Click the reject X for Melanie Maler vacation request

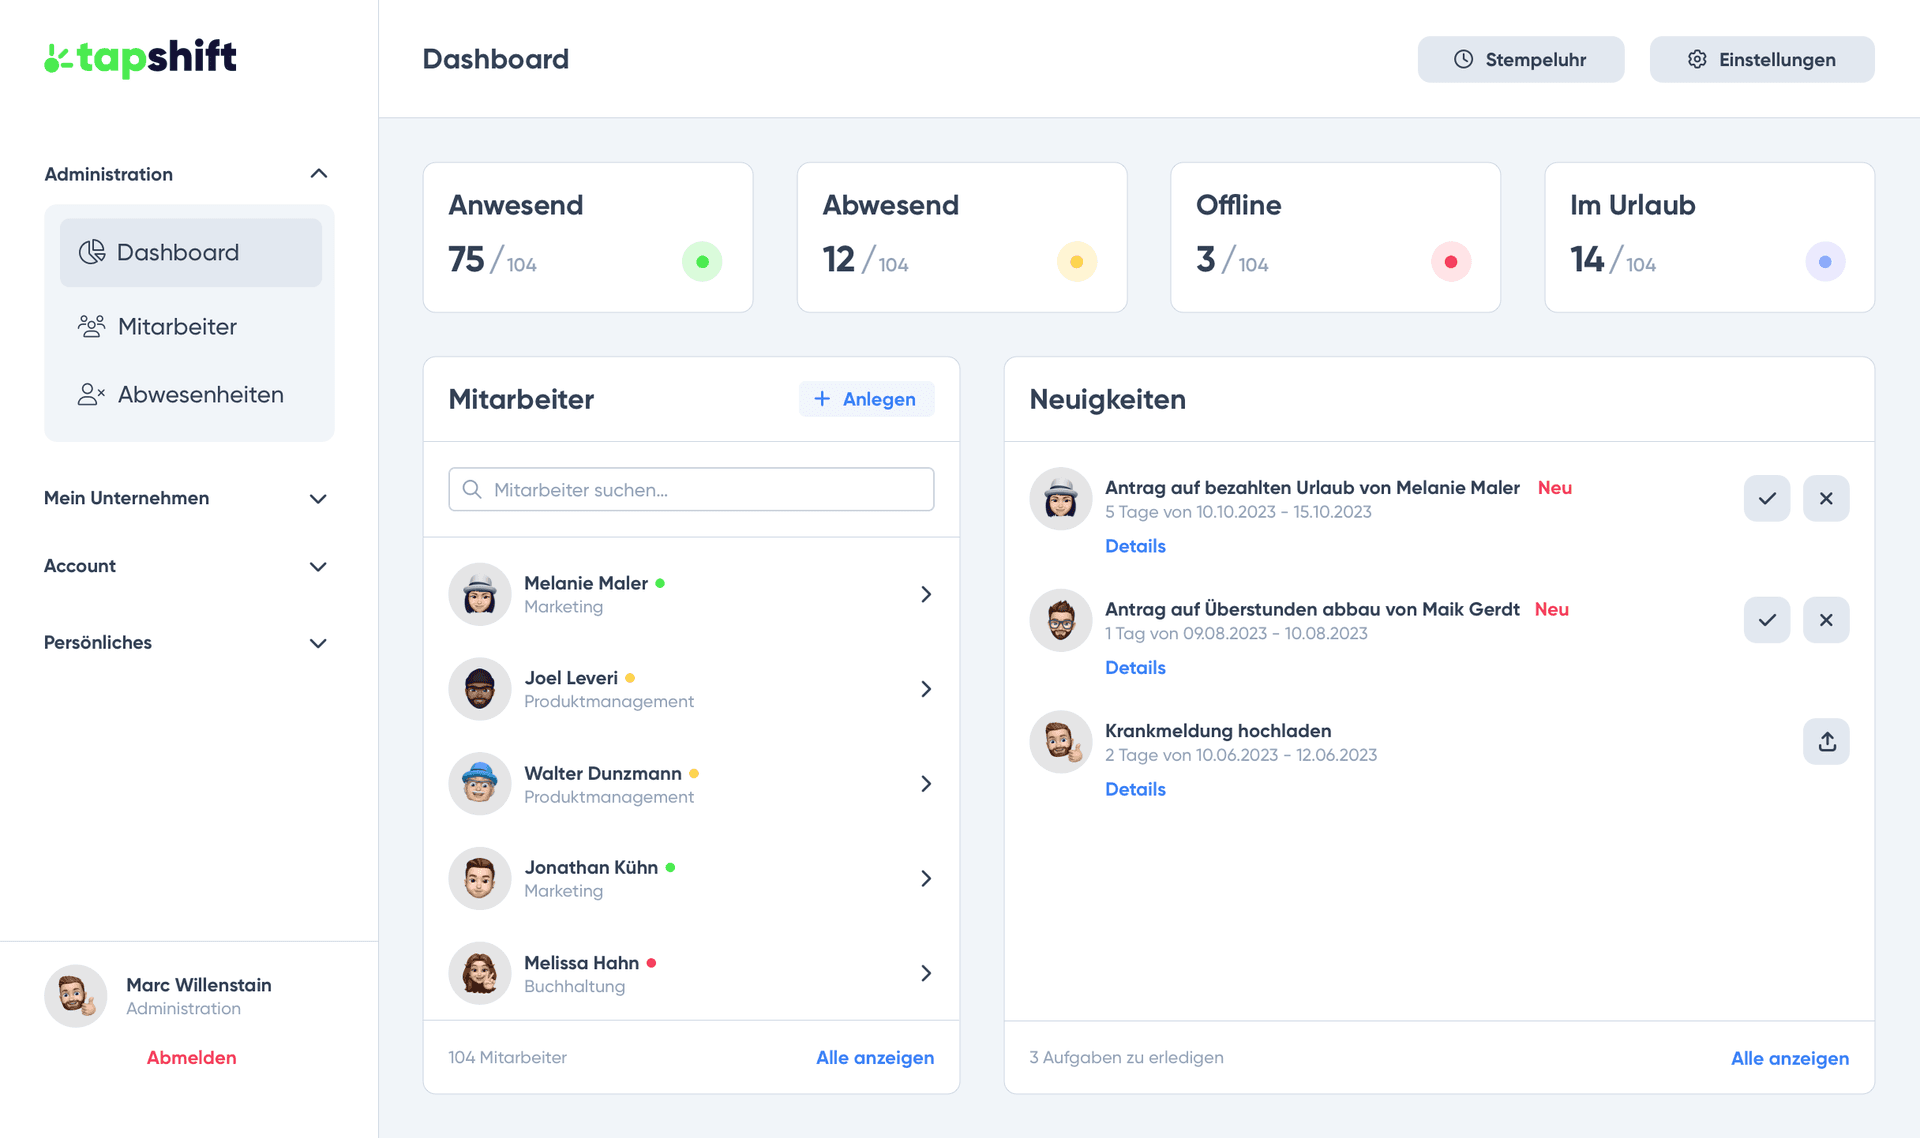coord(1825,497)
